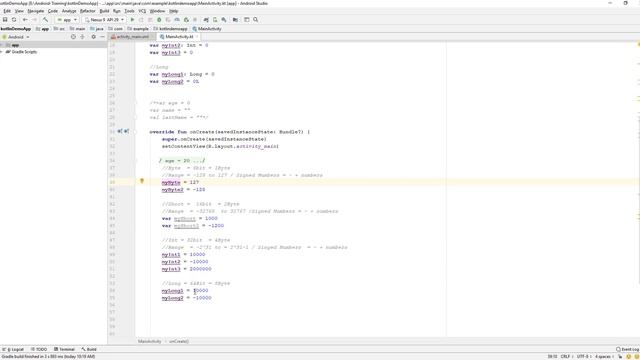Start debugging with the green bug icon
This screenshot has width=640, height=360.
(x=159, y=20)
